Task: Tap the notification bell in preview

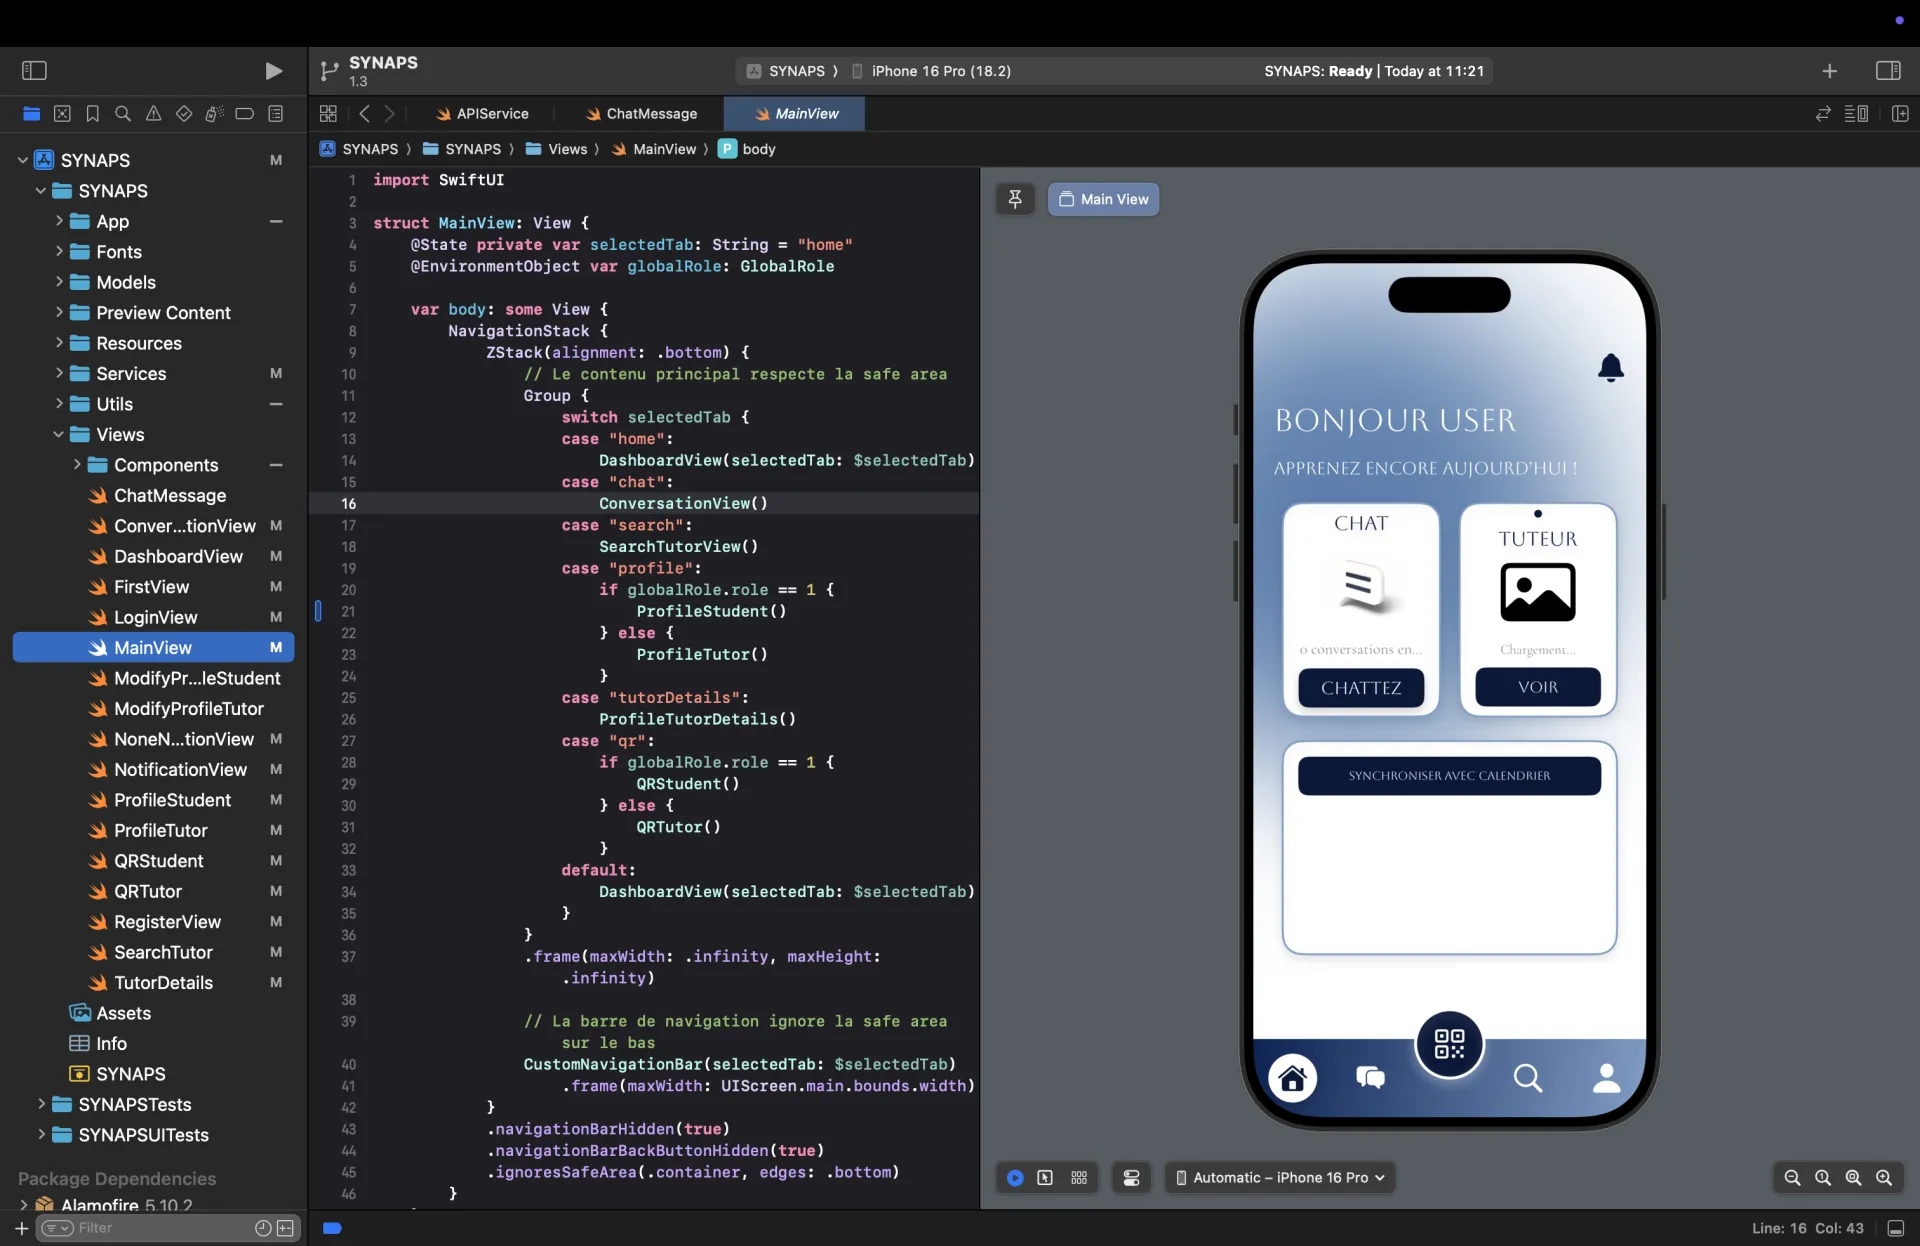Action: coord(1610,368)
